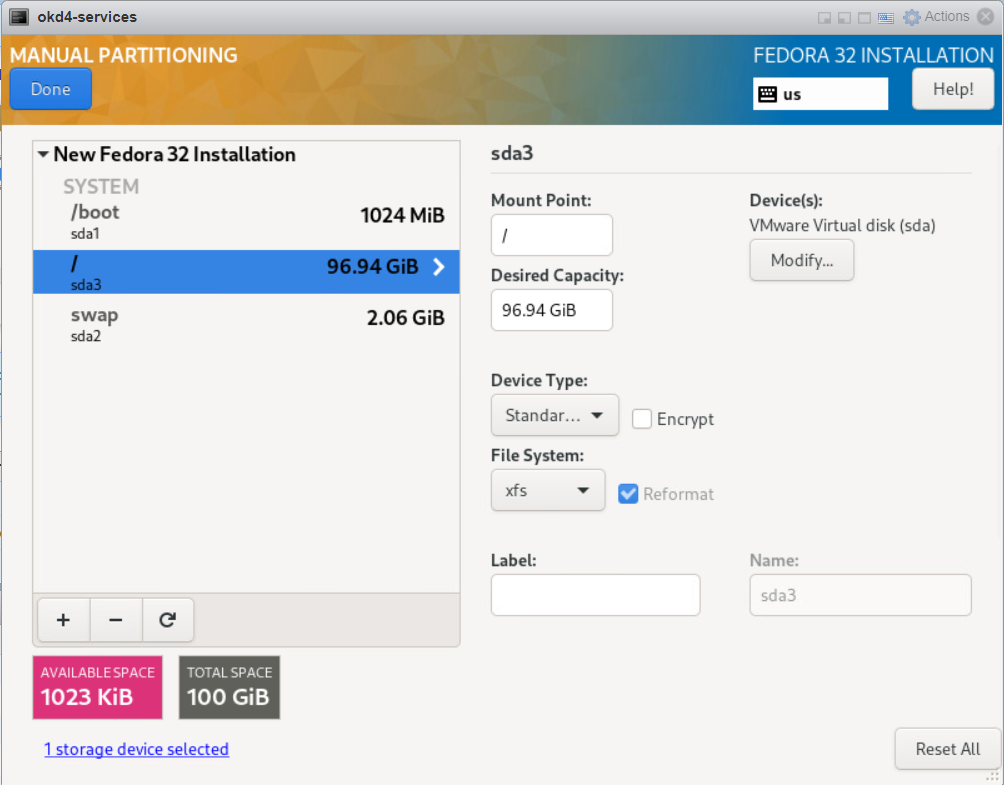Open the us keyboard layout indicator
This screenshot has height=785, width=1004.
click(x=820, y=94)
